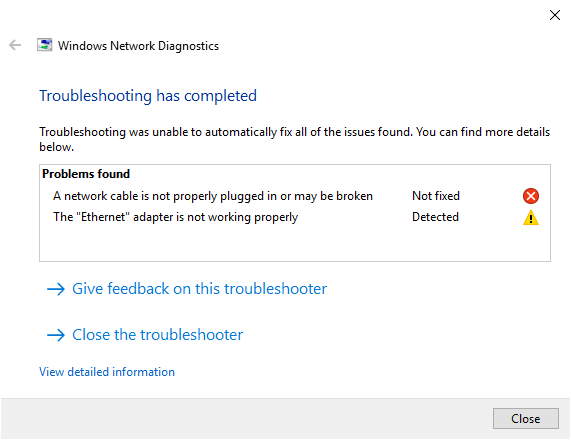Click the Not fixed status text
The width and height of the screenshot is (571, 440).
pos(436,196)
